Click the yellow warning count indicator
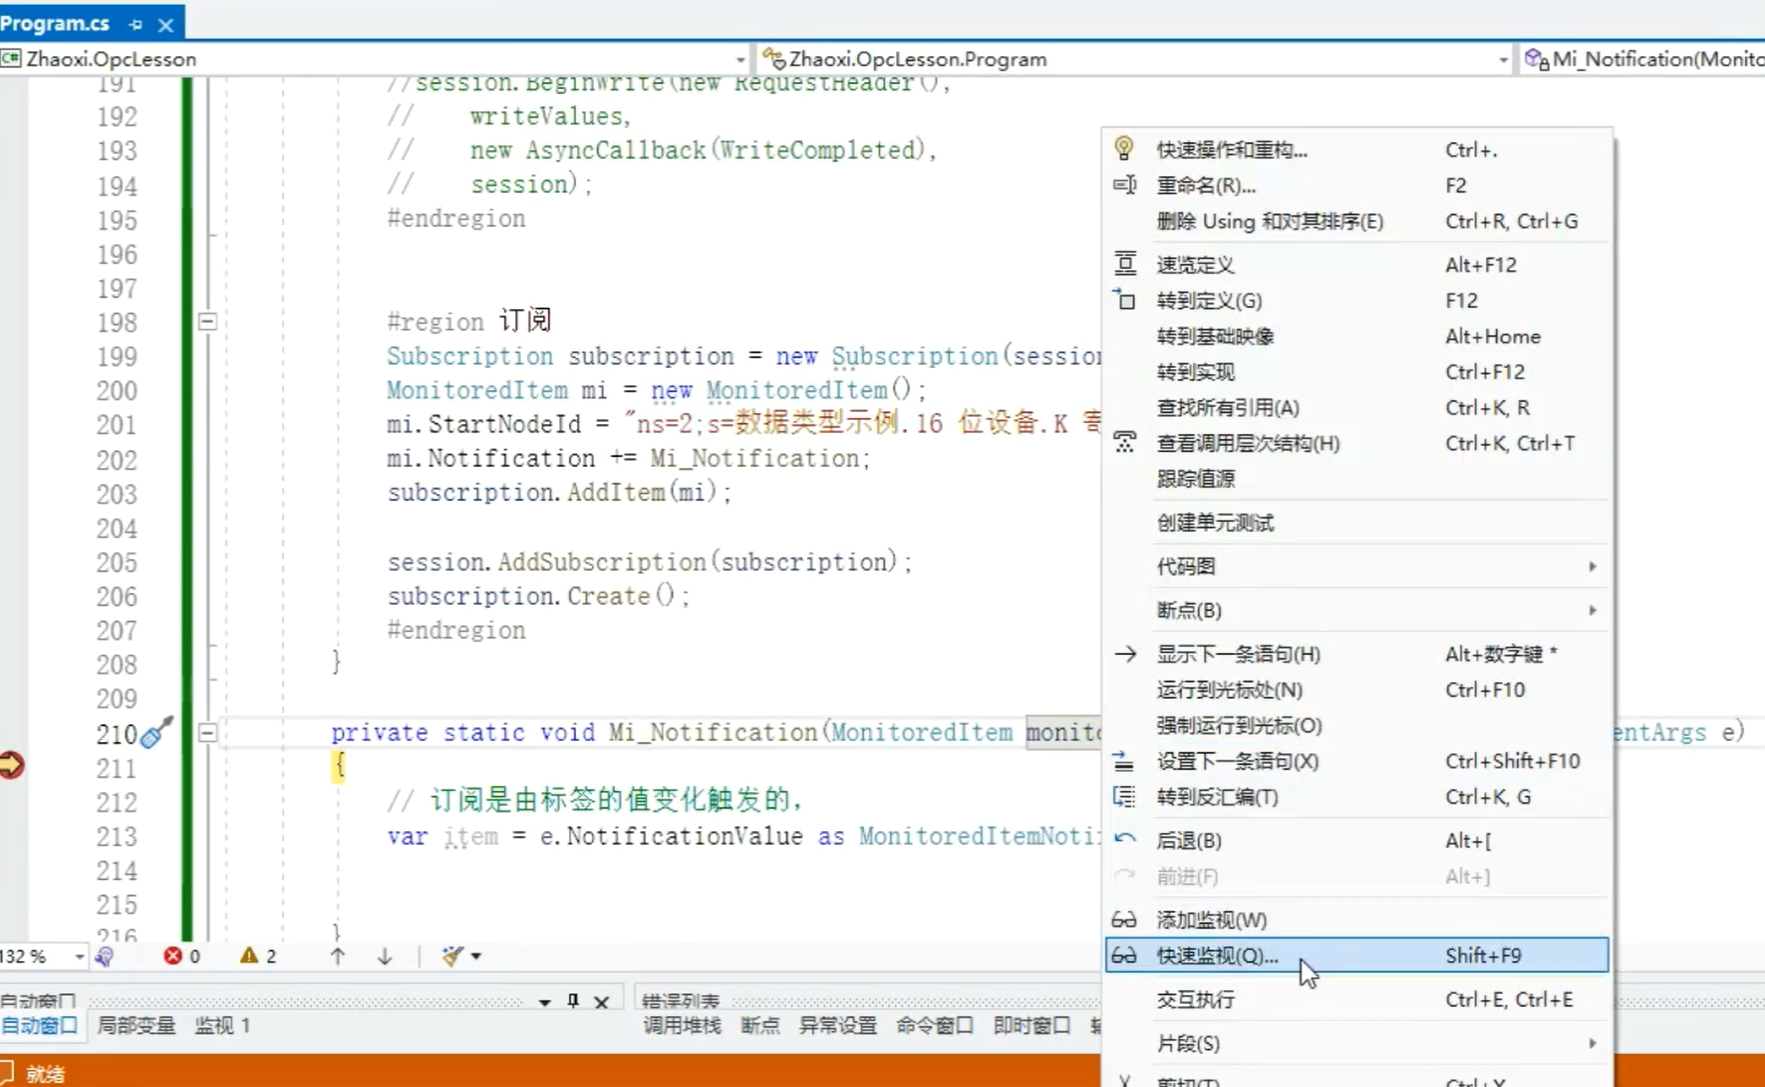This screenshot has width=1765, height=1087. pyautogui.click(x=258, y=956)
